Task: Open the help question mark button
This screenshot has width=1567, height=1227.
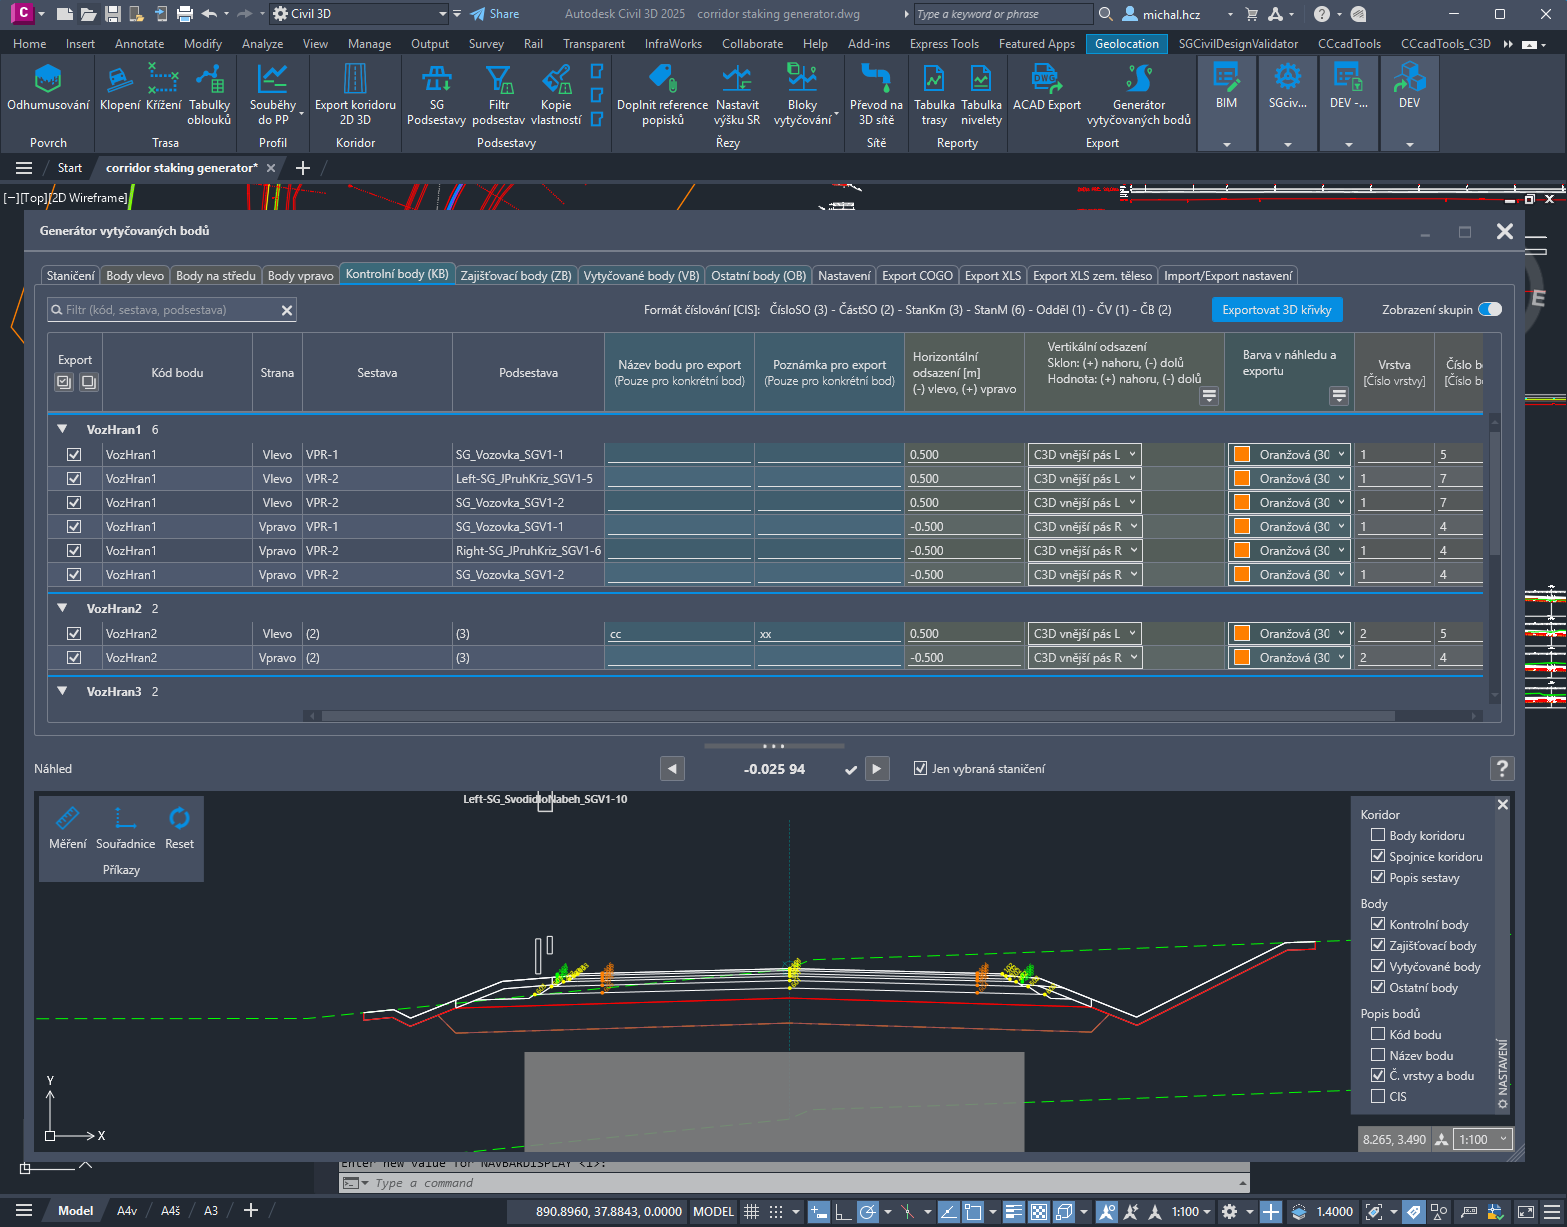Action: [1501, 768]
